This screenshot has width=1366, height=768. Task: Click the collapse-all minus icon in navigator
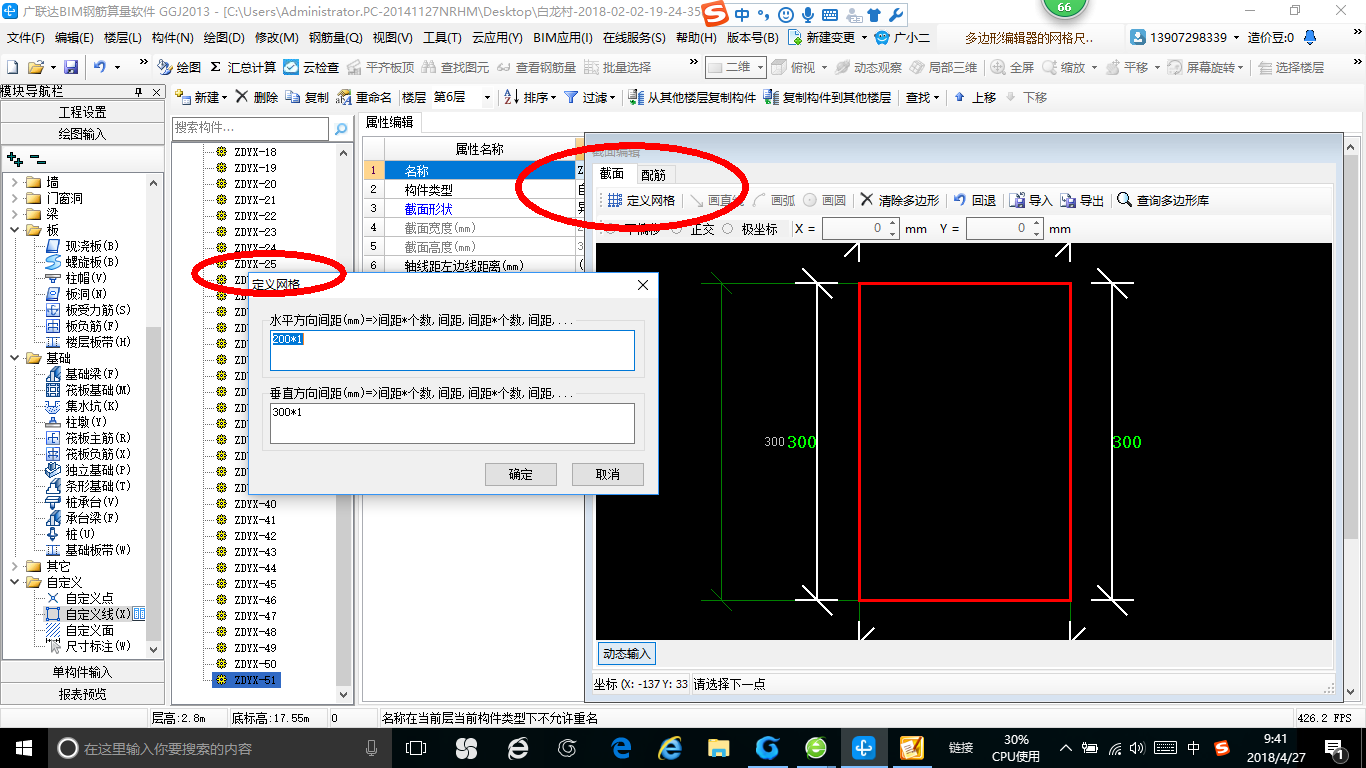tap(37, 158)
